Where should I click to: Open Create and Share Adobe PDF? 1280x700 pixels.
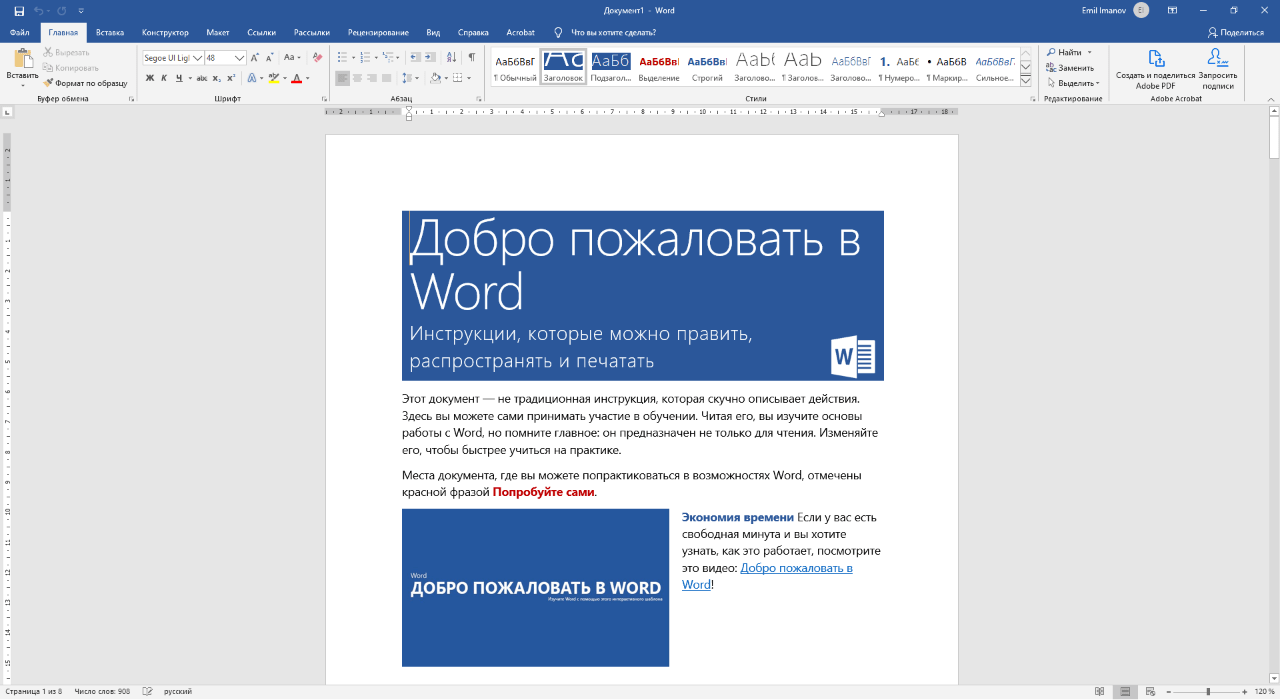(1155, 58)
